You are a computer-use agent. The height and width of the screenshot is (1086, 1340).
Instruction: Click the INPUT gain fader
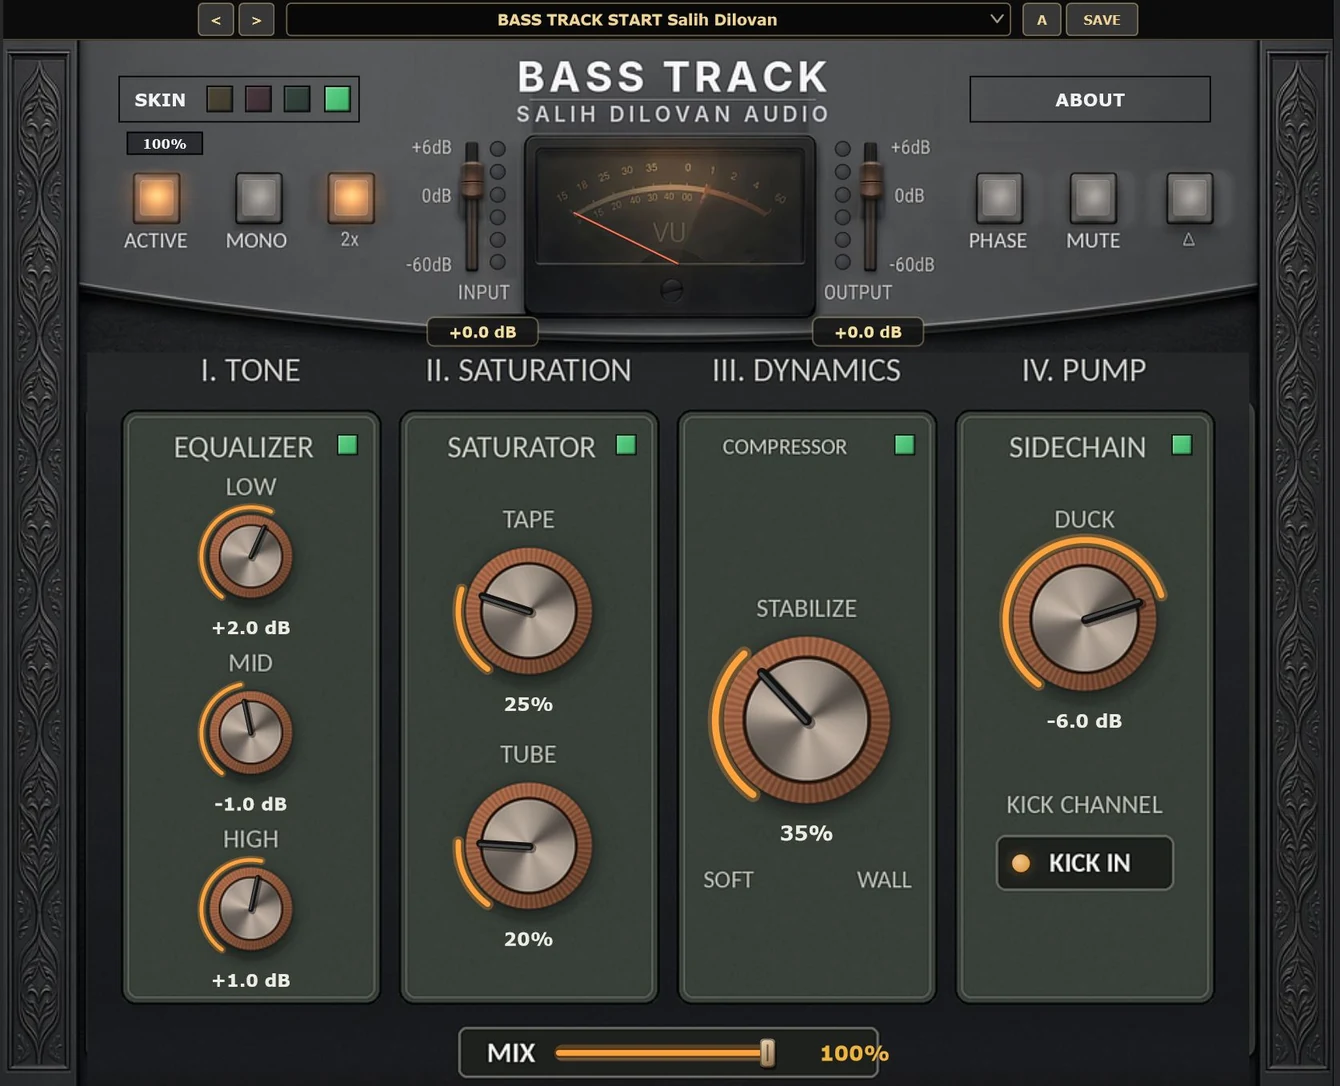pos(471,183)
